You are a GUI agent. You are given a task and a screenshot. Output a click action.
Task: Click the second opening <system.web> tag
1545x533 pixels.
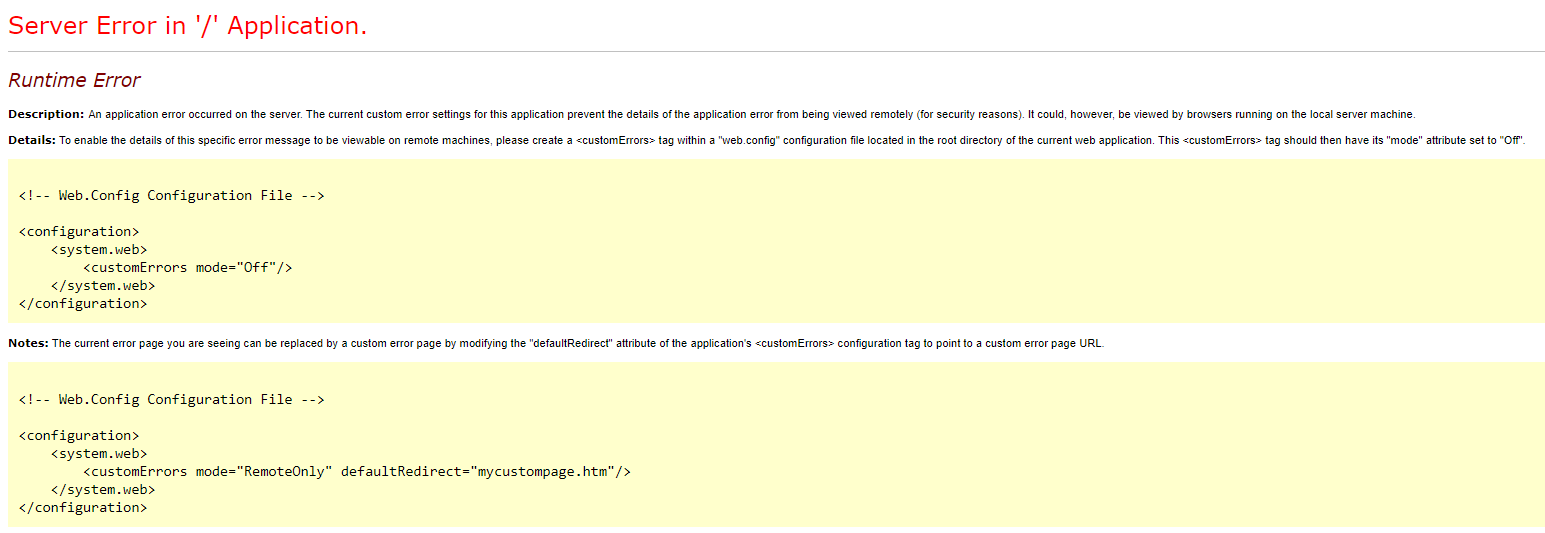click(x=99, y=453)
